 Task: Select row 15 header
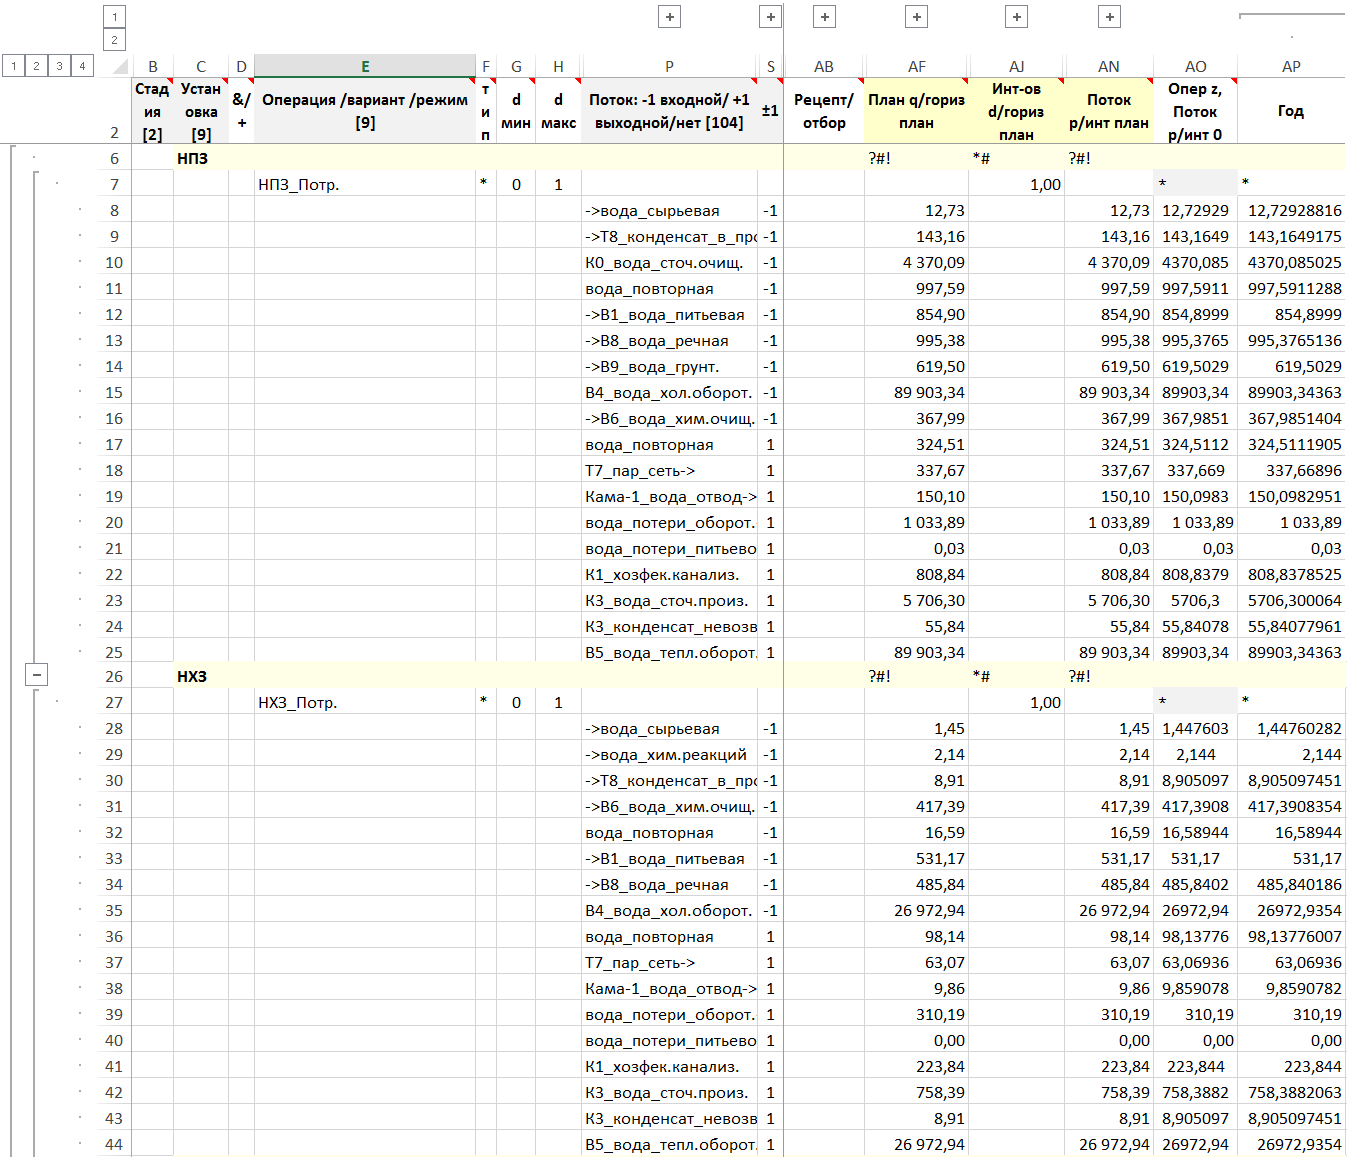tap(114, 393)
